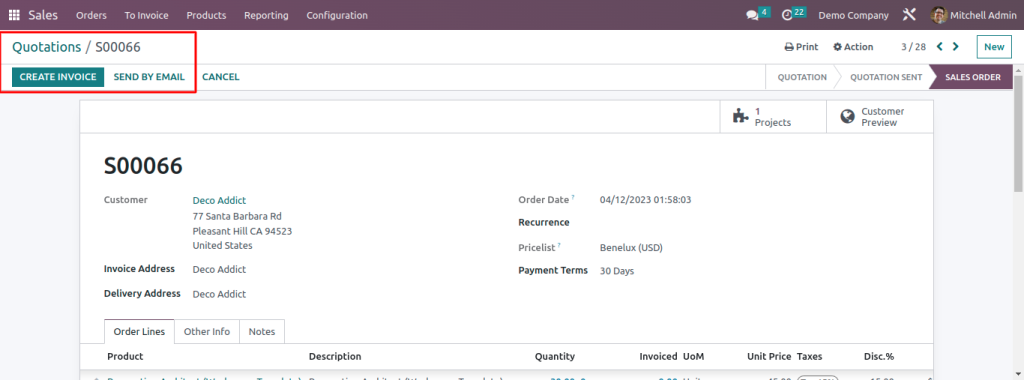Click Delivery Address Deco Addict value

(x=219, y=294)
